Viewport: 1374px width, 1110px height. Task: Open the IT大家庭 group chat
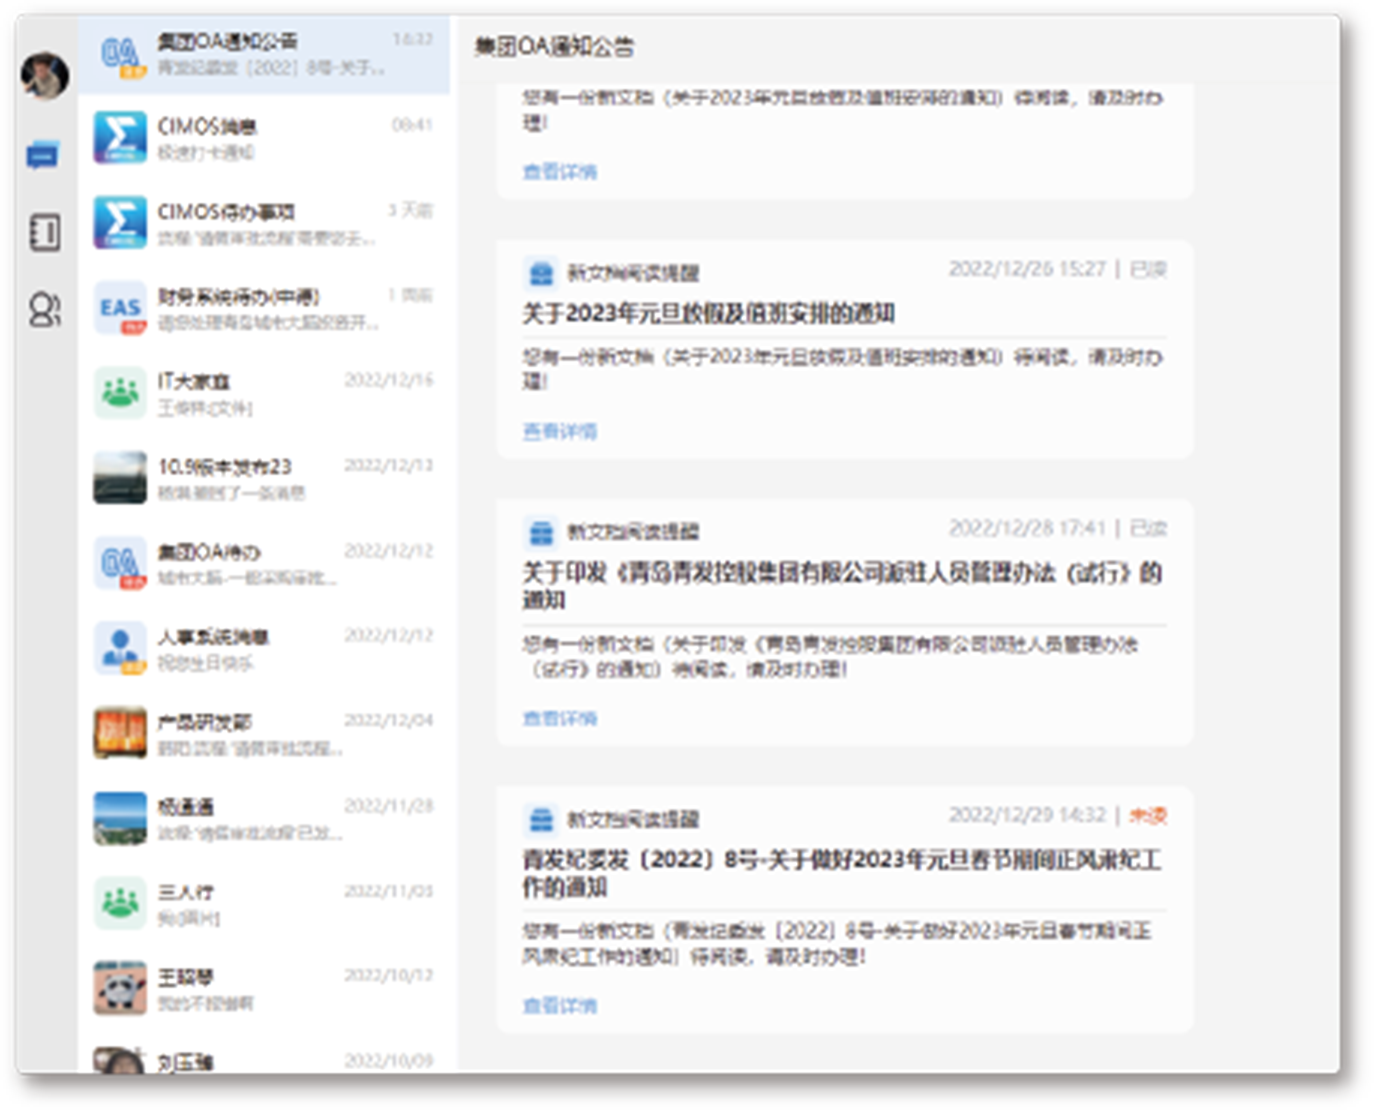[264, 393]
